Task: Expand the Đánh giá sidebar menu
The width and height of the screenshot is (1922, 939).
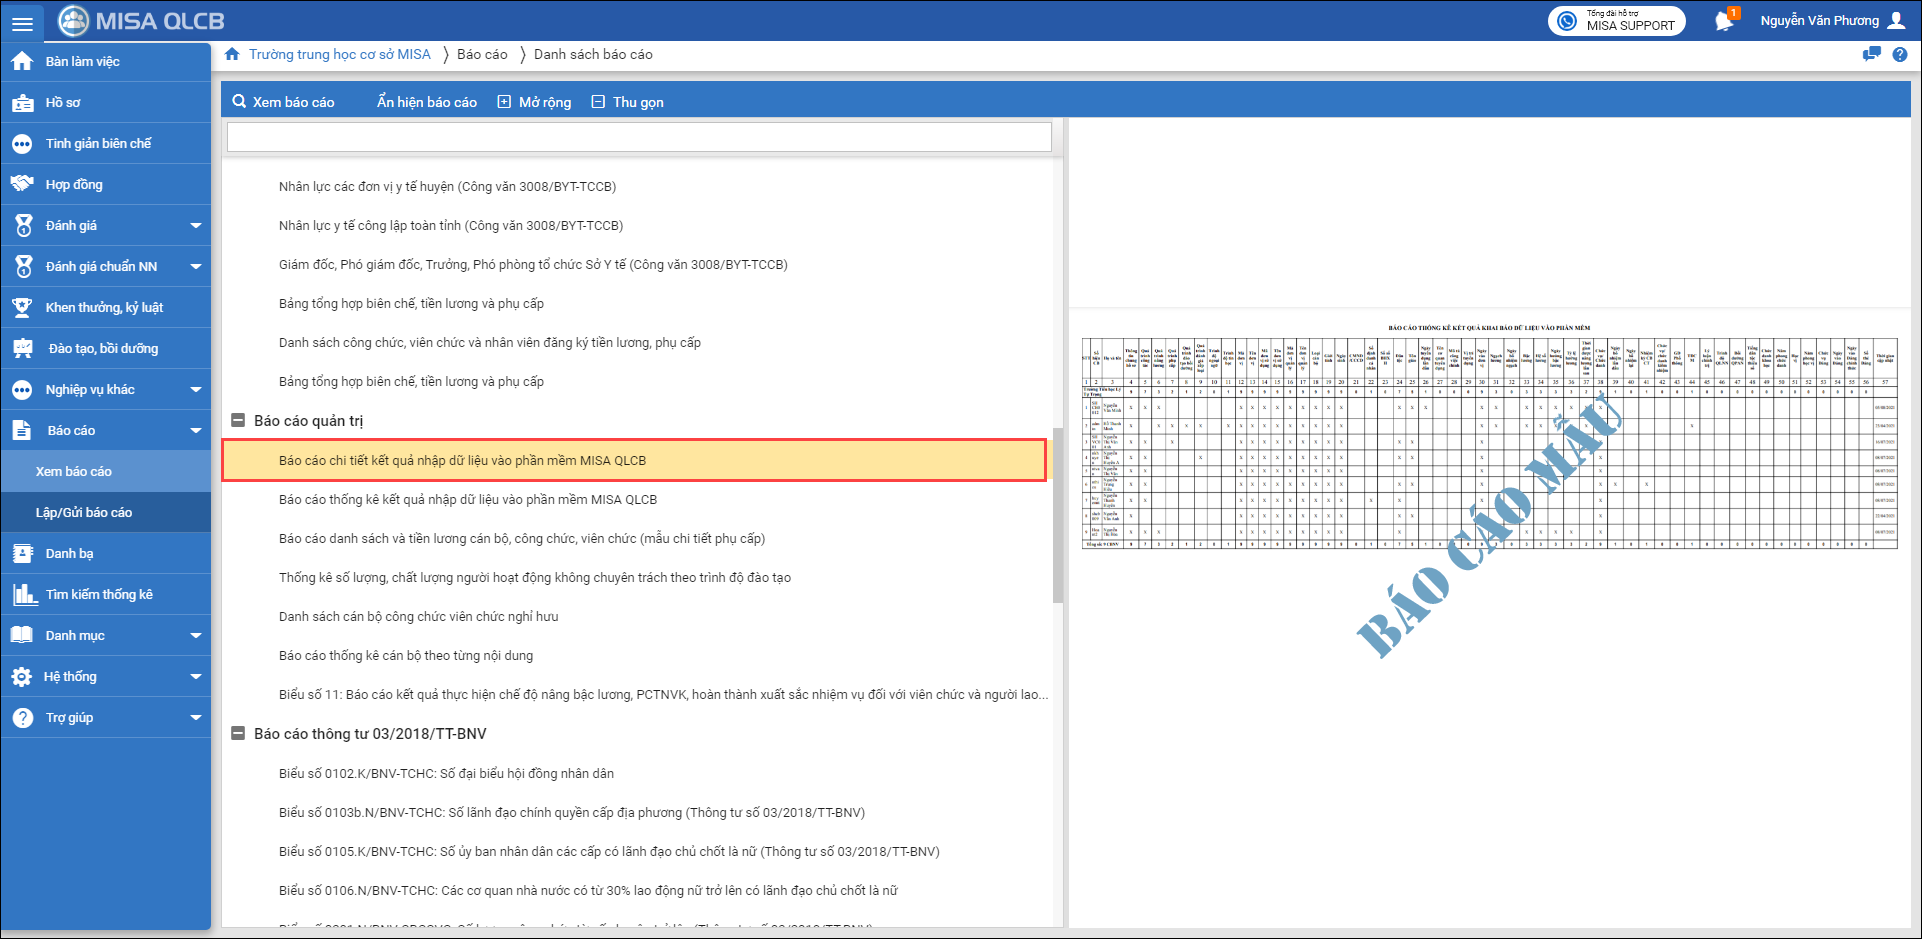Action: coord(195,226)
